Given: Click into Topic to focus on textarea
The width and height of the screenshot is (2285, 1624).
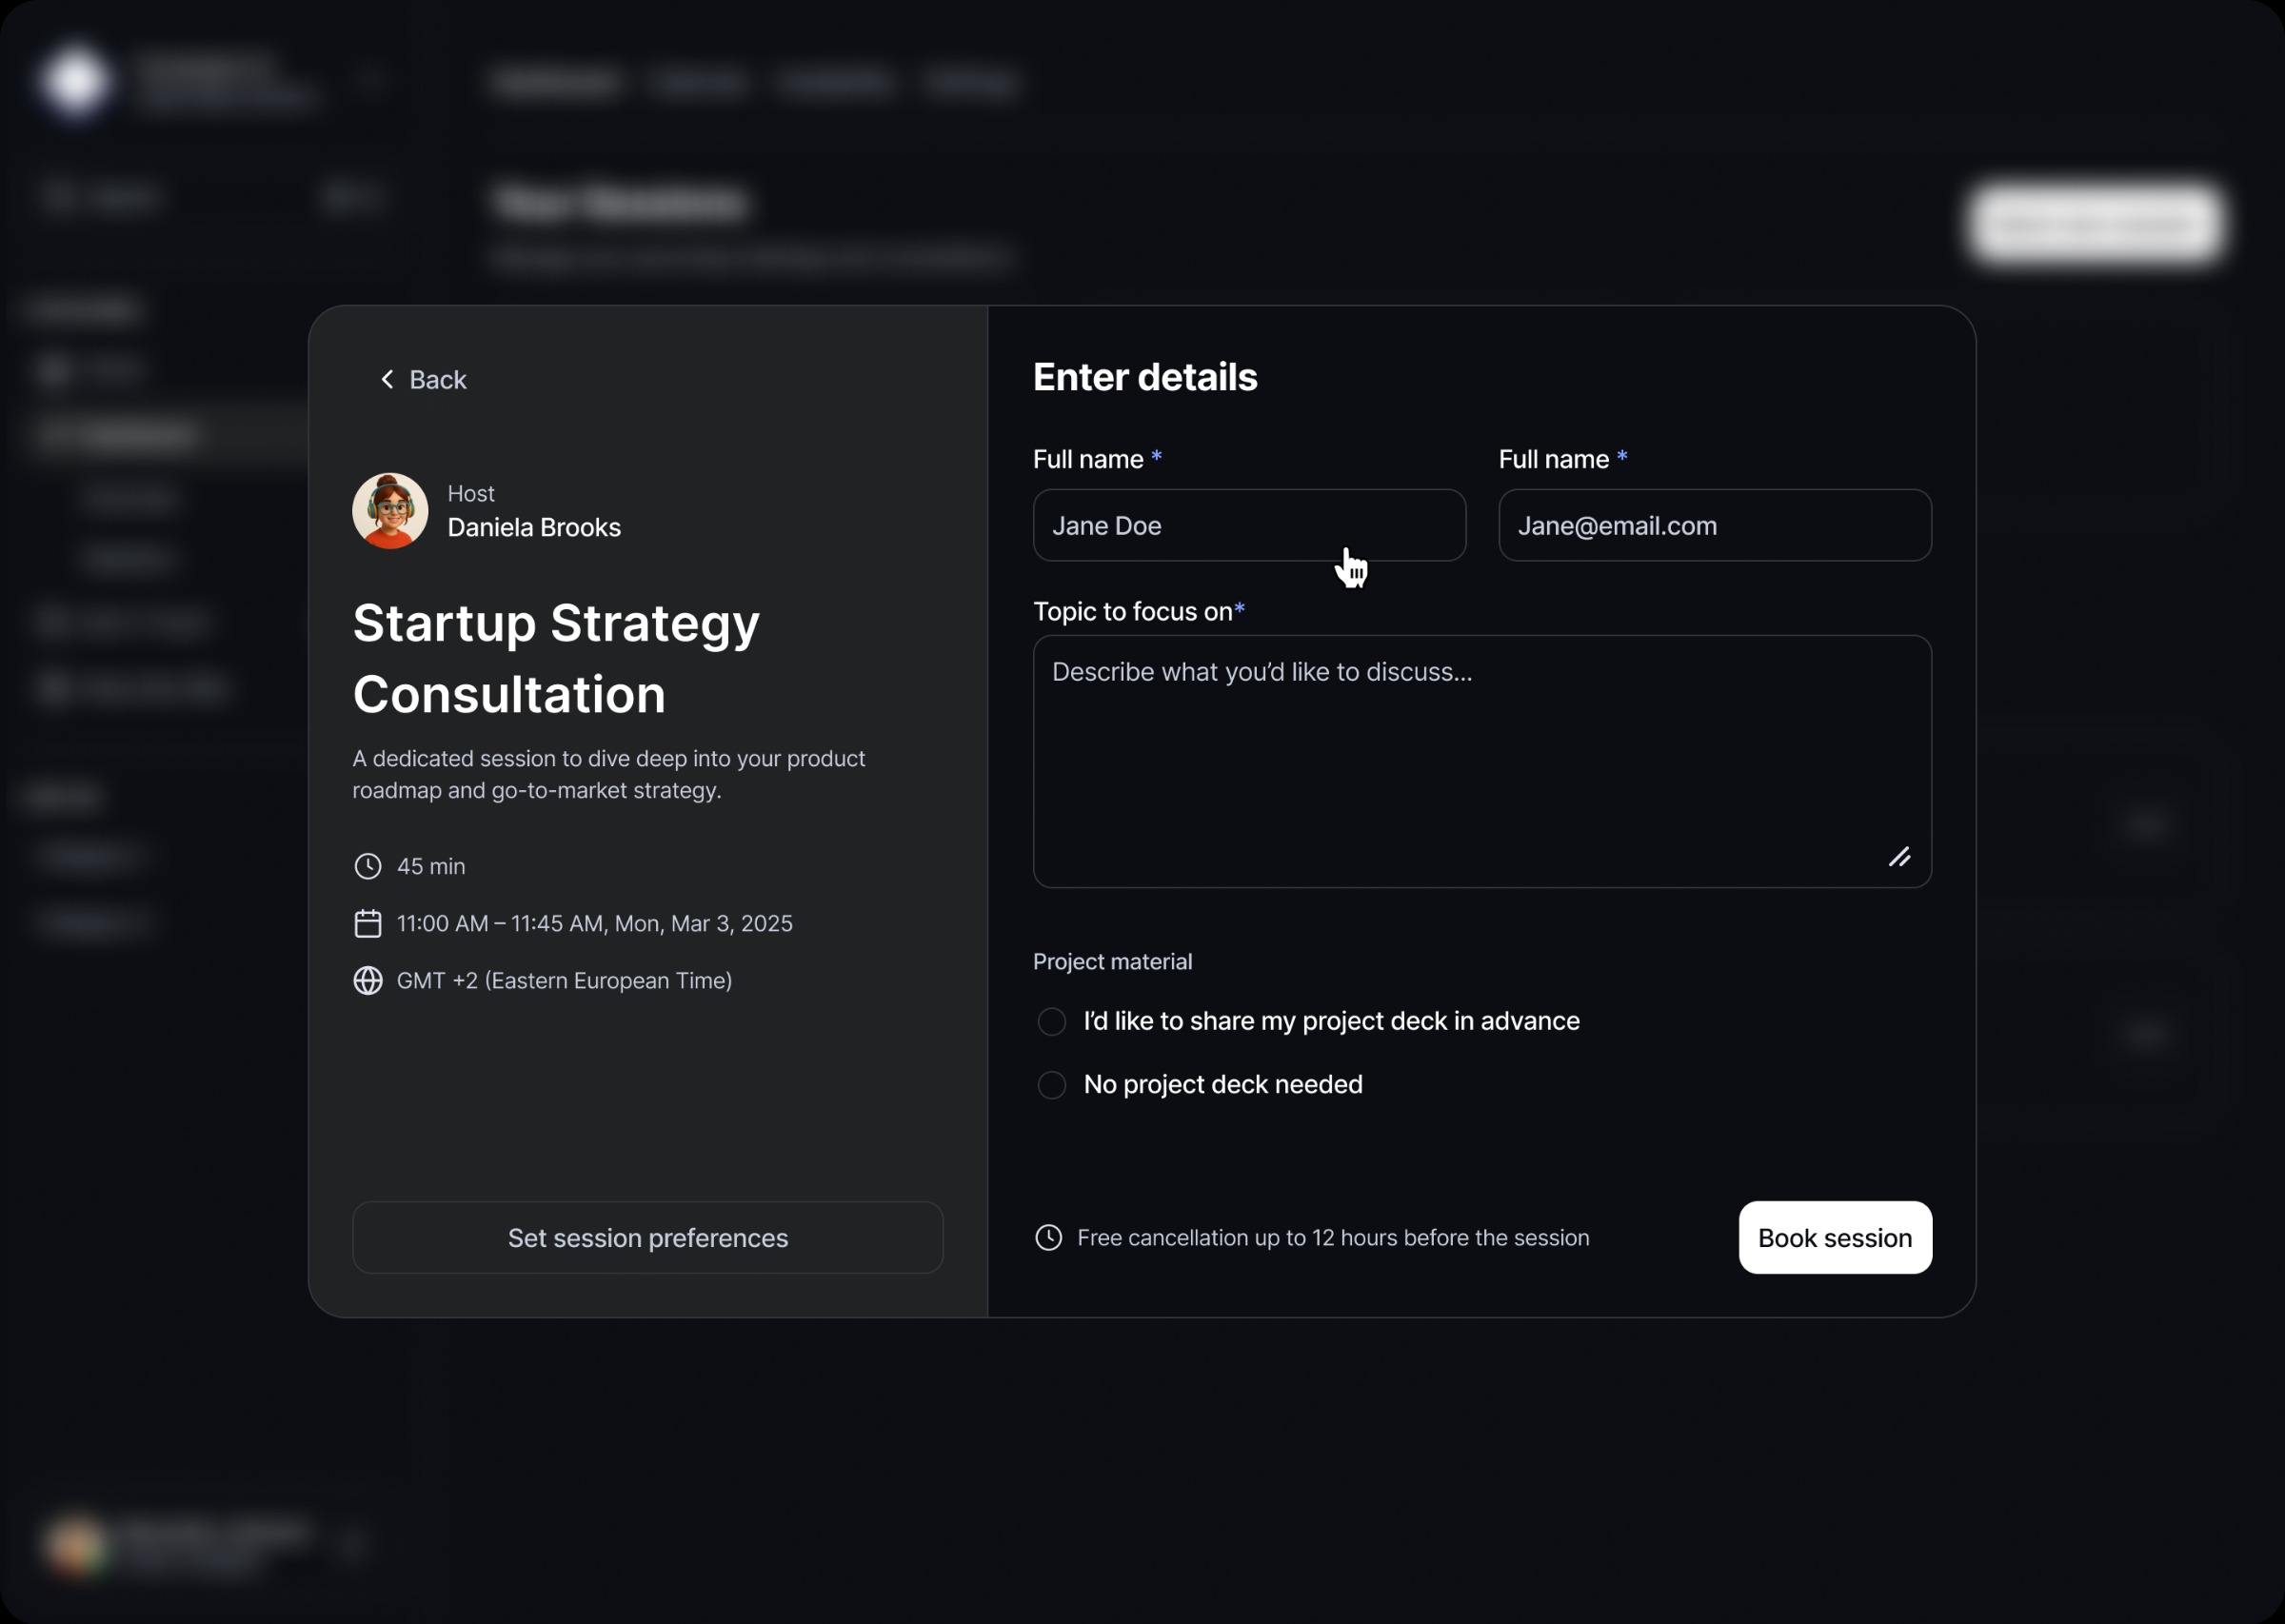Looking at the screenshot, I should 1481,760.
